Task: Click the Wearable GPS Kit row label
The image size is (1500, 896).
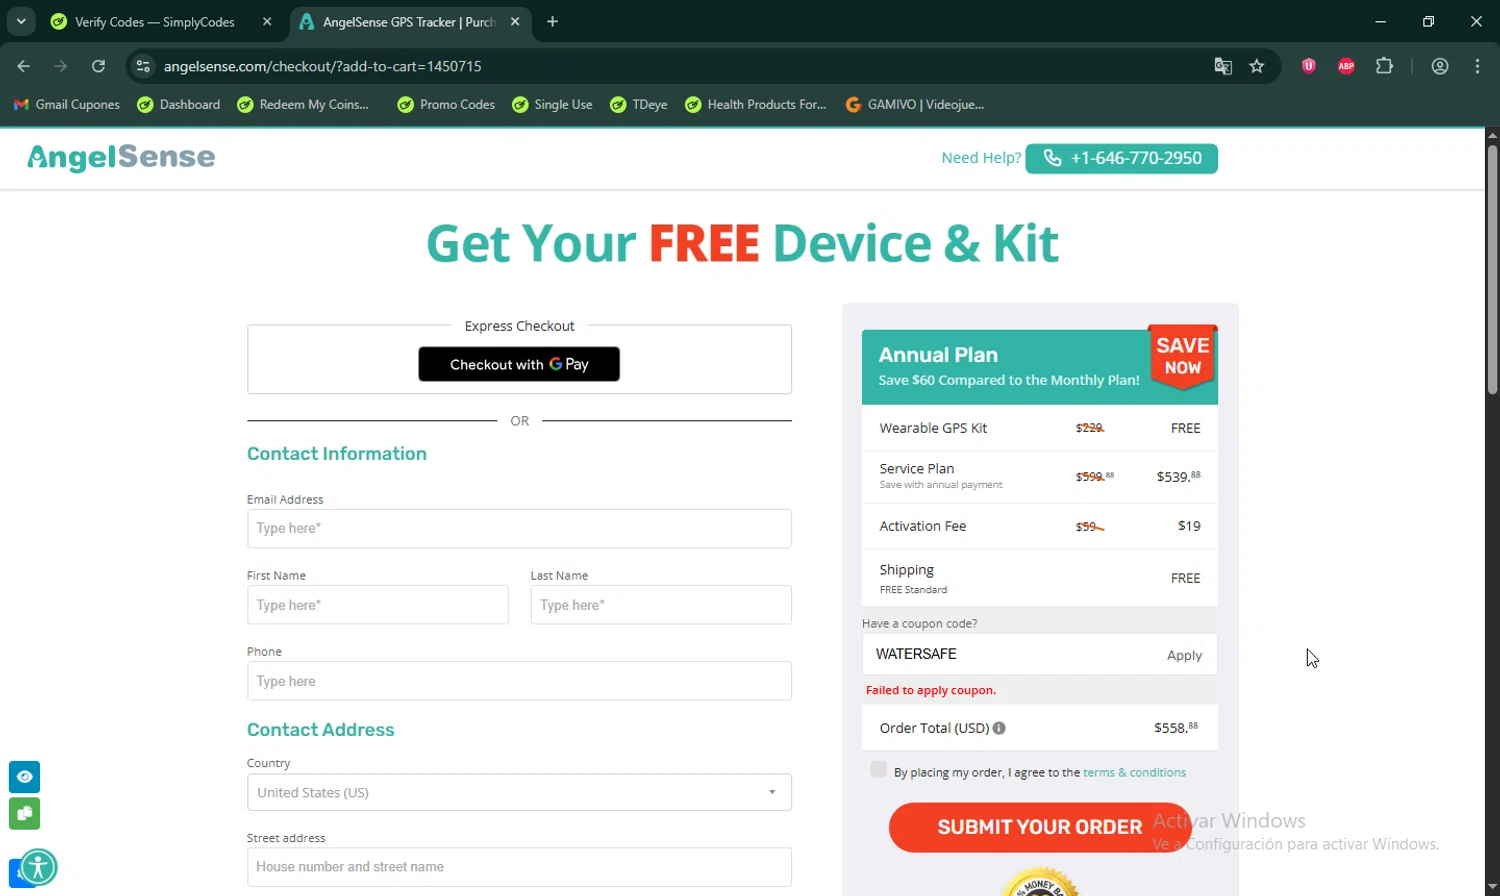Action: point(933,428)
